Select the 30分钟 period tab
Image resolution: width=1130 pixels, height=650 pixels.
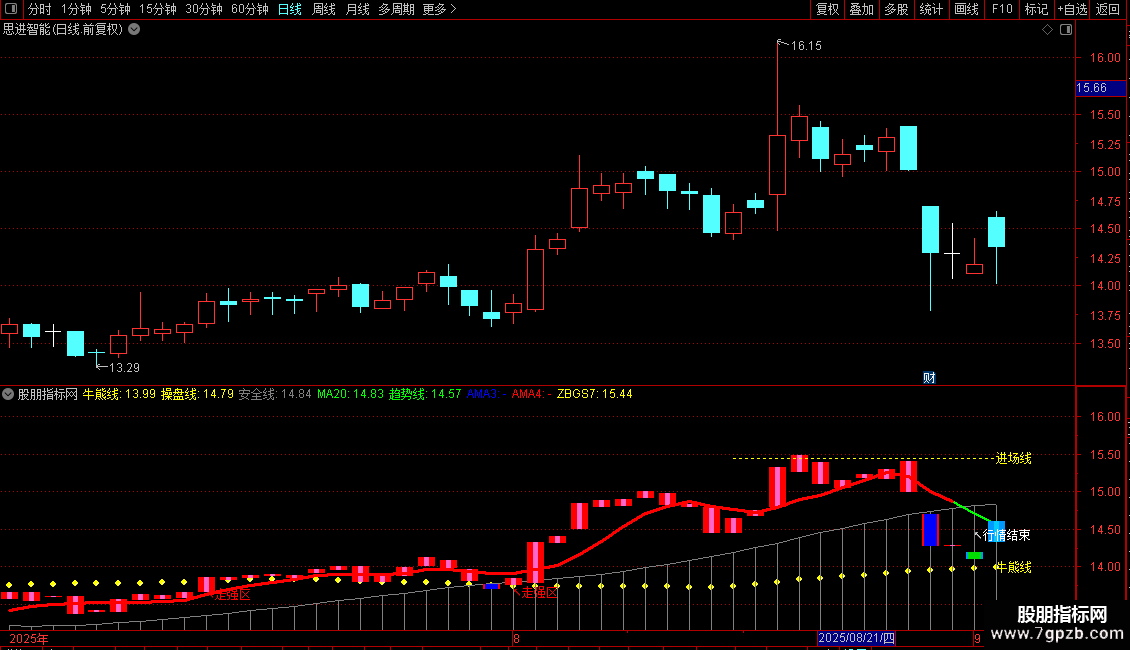click(204, 9)
